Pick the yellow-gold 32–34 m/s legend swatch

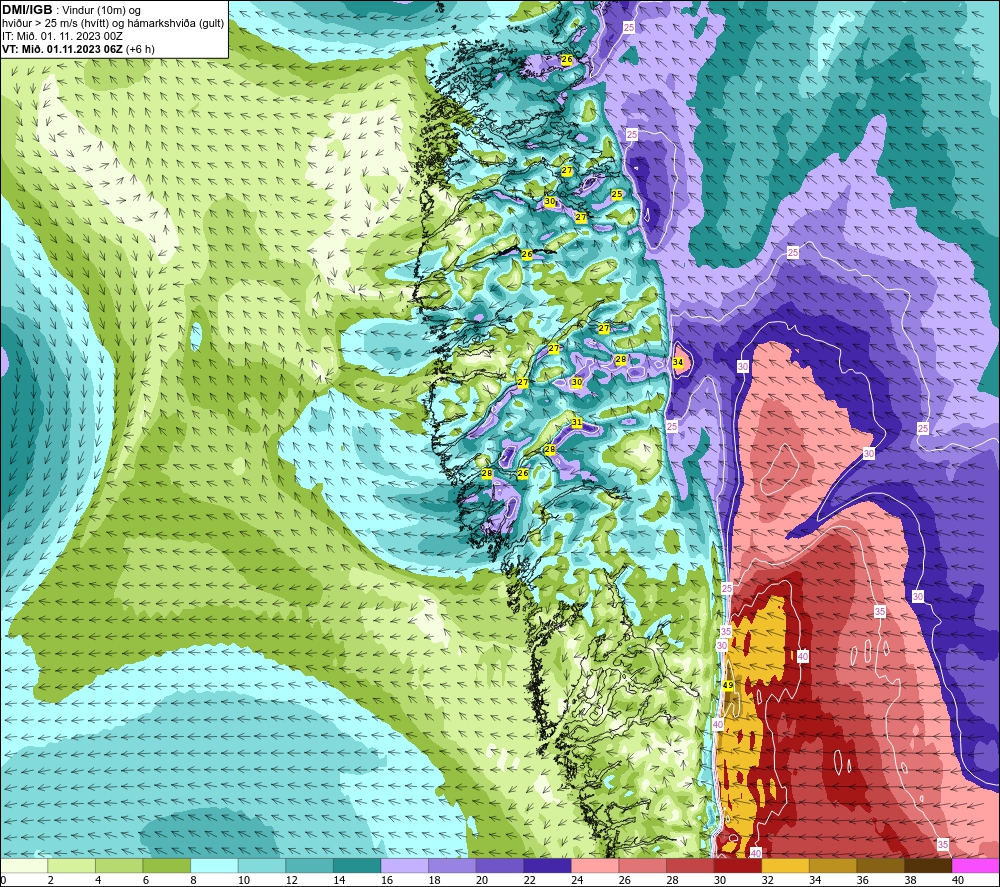785,866
